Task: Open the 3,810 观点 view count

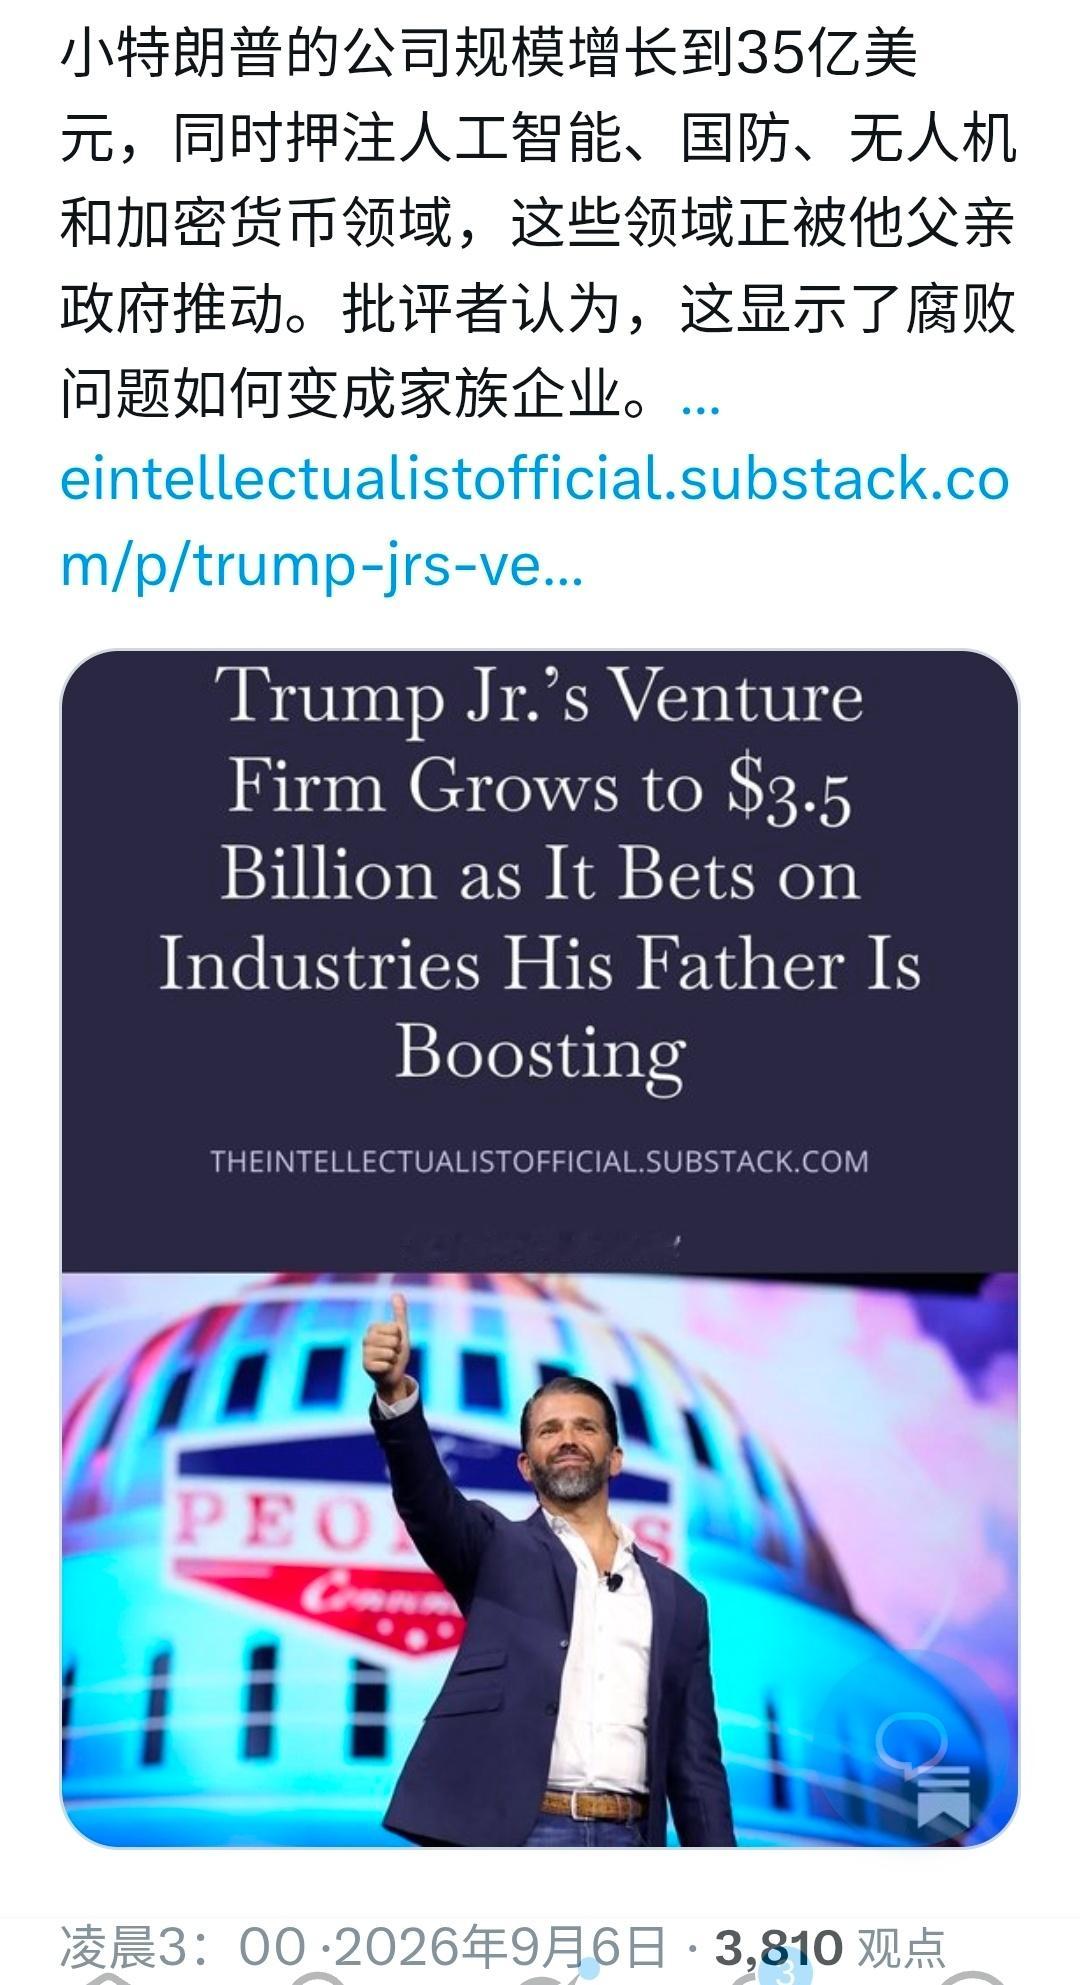Action: pos(830,1946)
